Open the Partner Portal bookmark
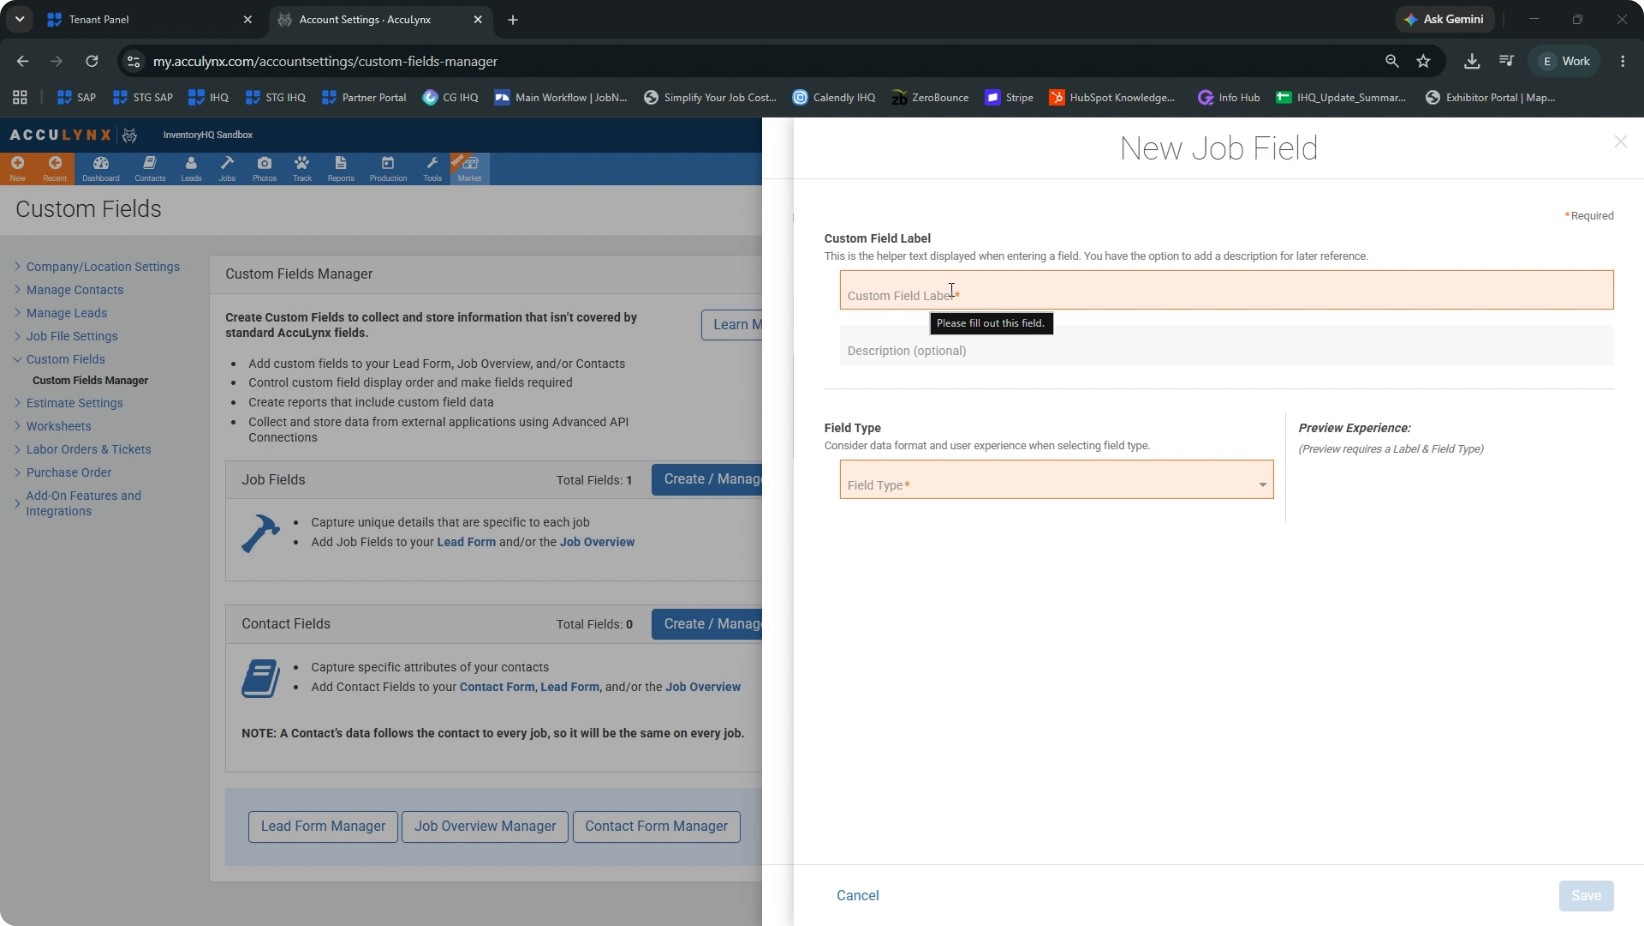 [x=364, y=97]
